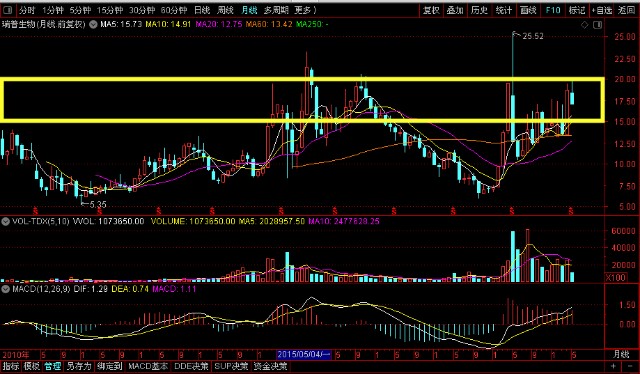
Task: Toggle 复权 price adjustment
Action: [431, 10]
